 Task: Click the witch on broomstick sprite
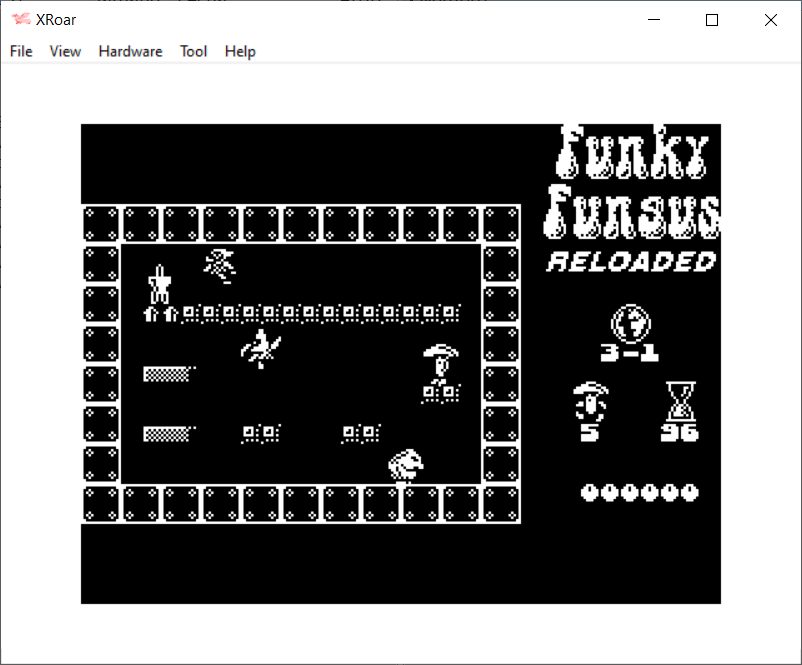(x=261, y=348)
